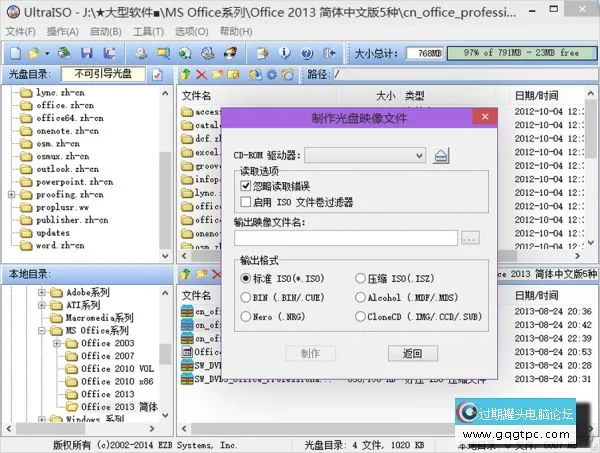
Task: Click the 输出映像文件名 input field
Action: (x=346, y=238)
